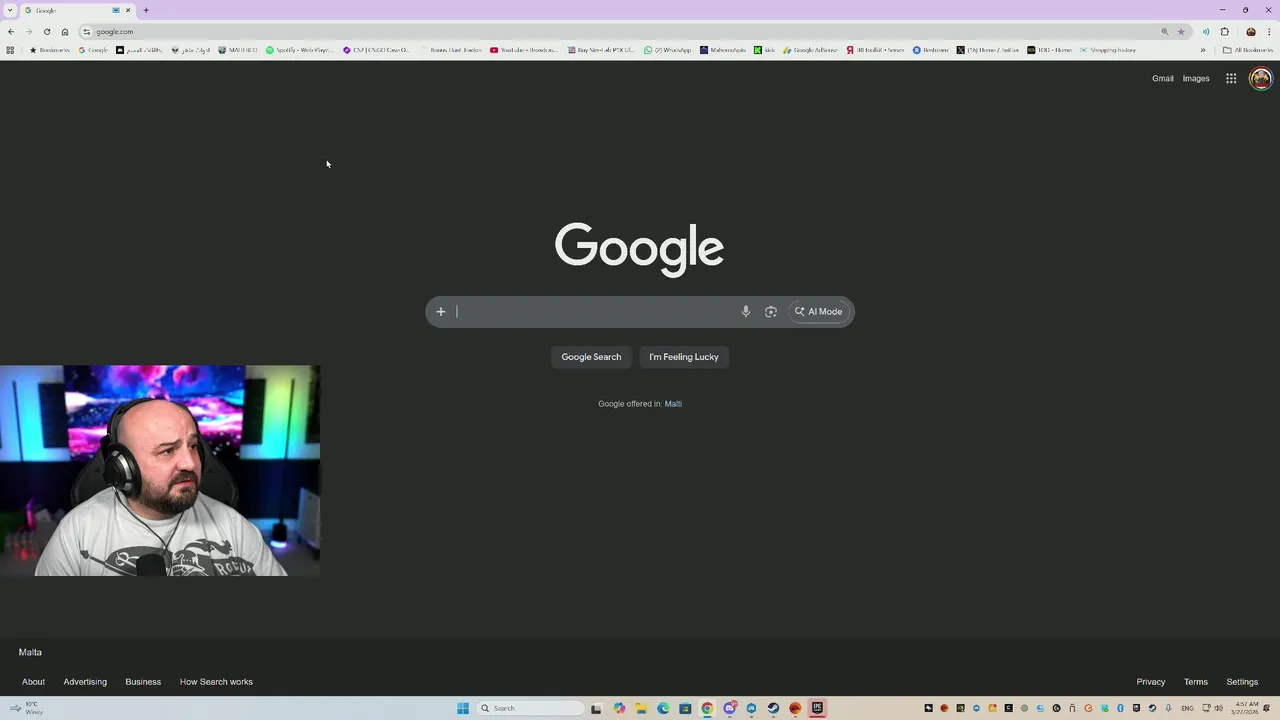Click the zoom magnifier icon in address bar
This screenshot has width=1280, height=720.
click(1164, 31)
